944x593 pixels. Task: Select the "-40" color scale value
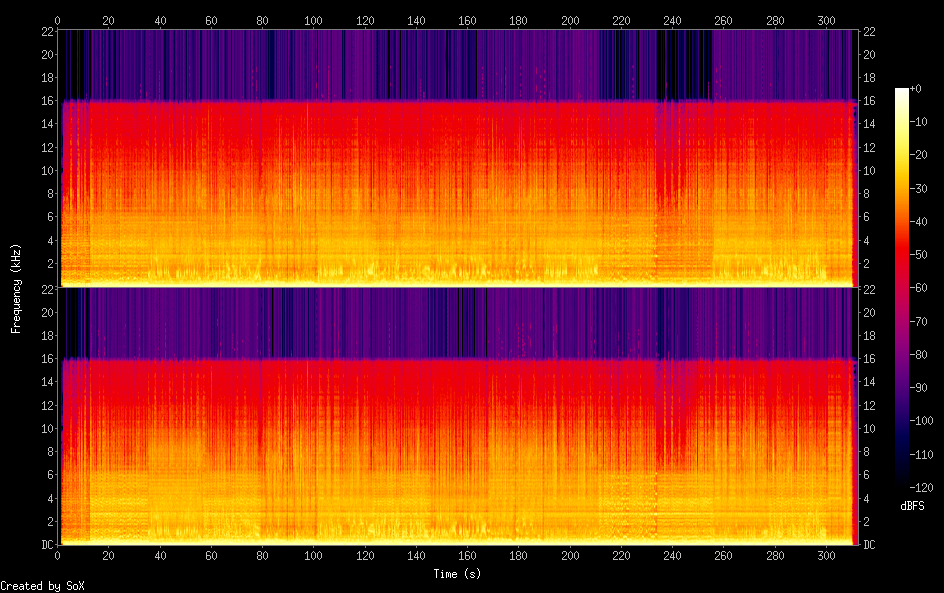coord(918,222)
